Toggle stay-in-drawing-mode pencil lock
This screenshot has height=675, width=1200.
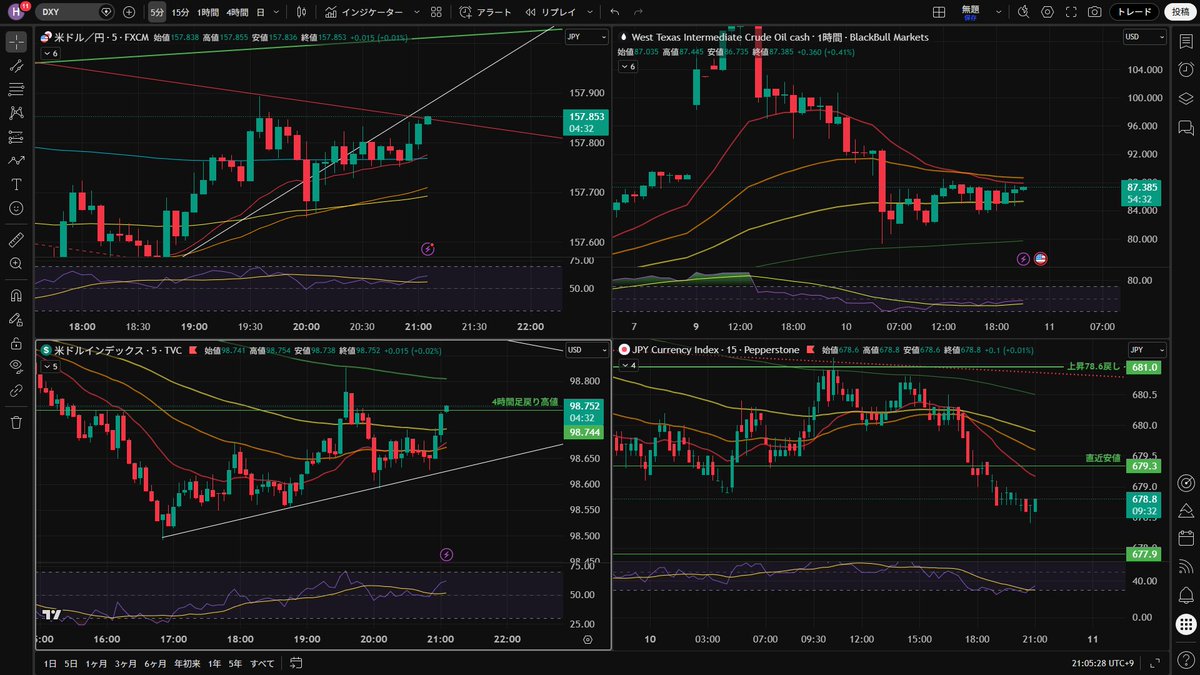16,320
